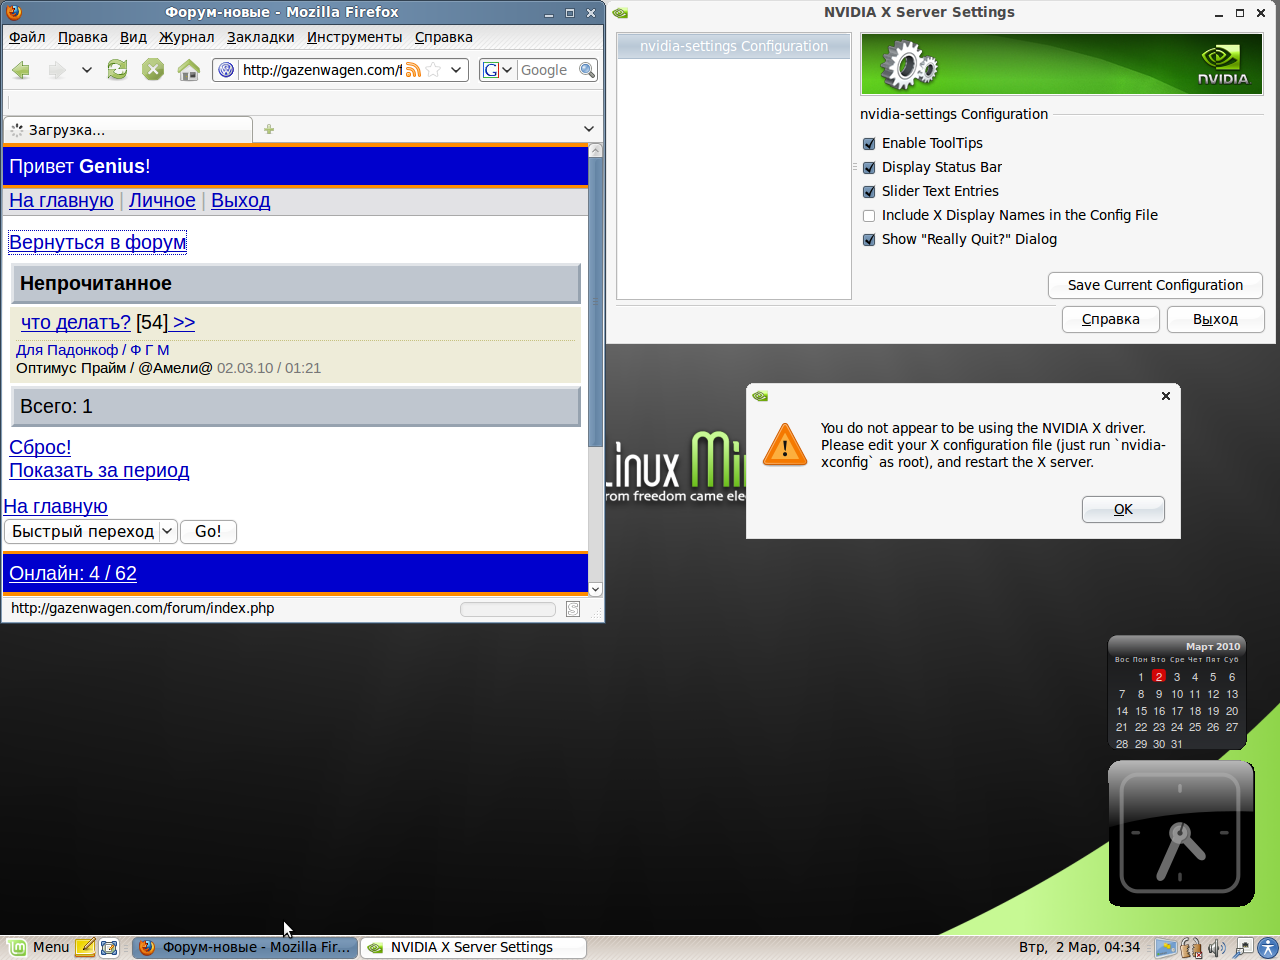Enable Include X Display Names in Config File
Screen dimensions: 1280x960
point(869,215)
